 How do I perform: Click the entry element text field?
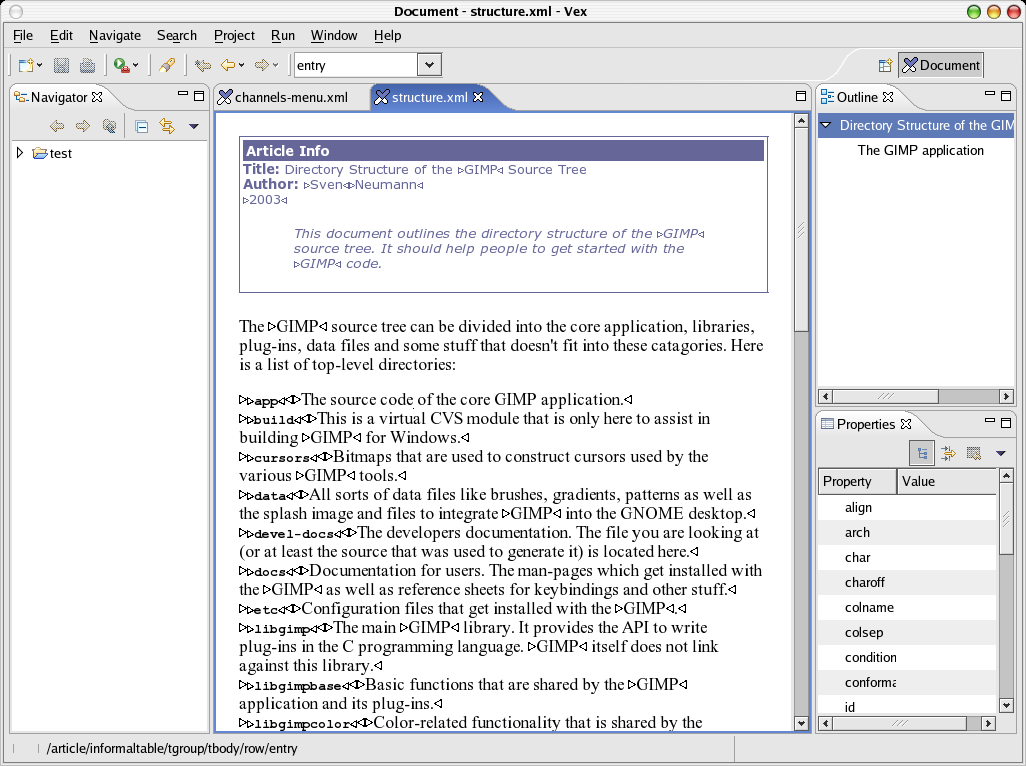pos(356,65)
